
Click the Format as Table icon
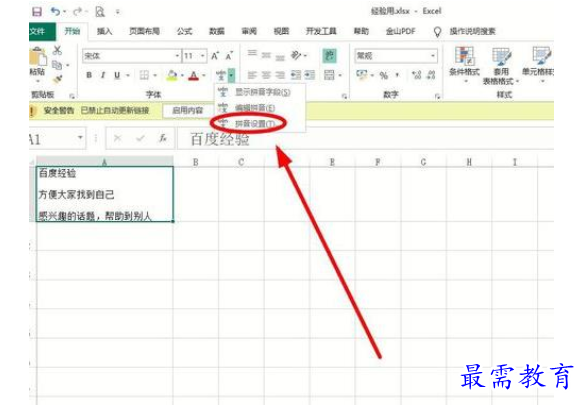(501, 56)
